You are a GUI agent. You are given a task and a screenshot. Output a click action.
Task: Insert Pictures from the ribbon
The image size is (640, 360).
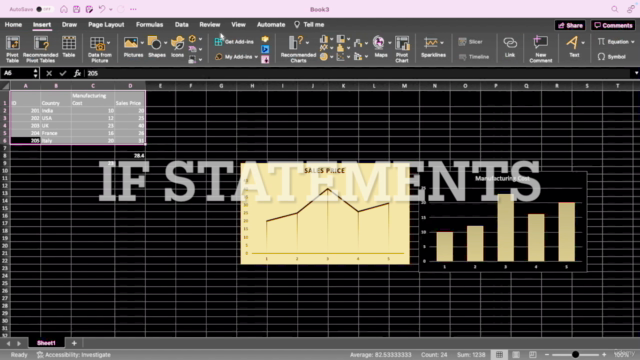click(131, 42)
